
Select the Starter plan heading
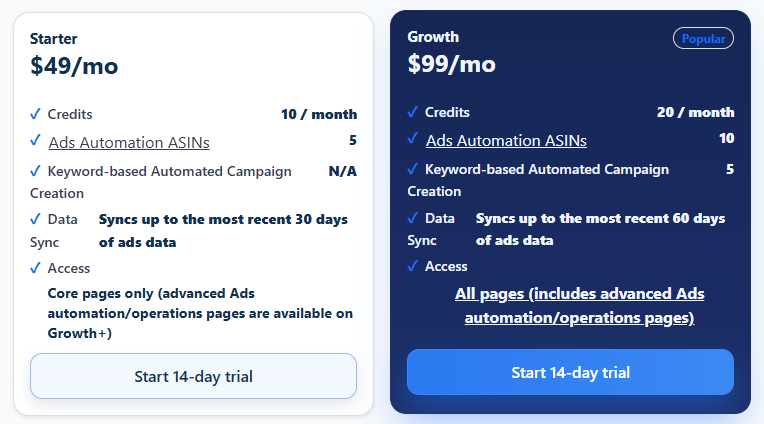pyautogui.click(x=53, y=39)
